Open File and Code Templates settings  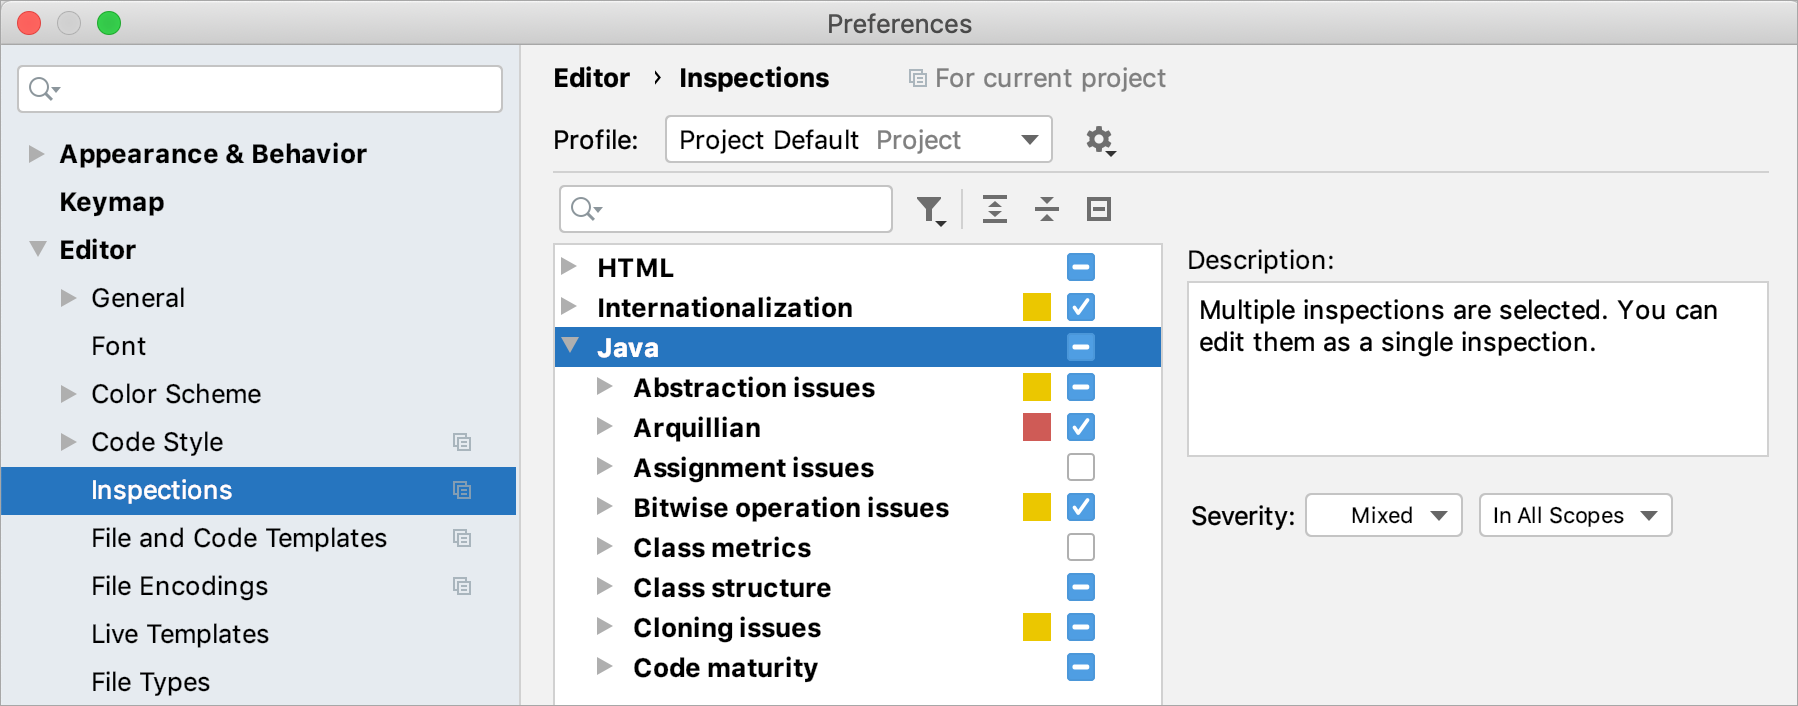coord(239,538)
